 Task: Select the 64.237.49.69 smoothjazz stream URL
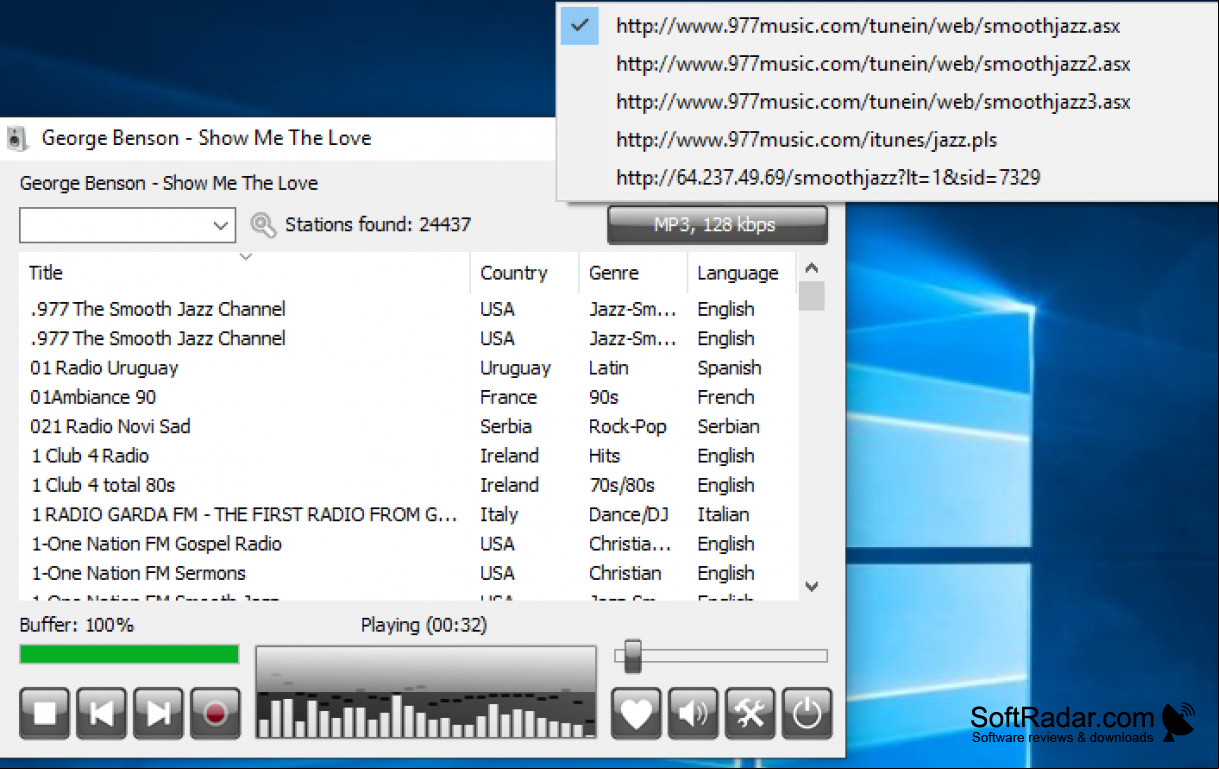click(828, 178)
